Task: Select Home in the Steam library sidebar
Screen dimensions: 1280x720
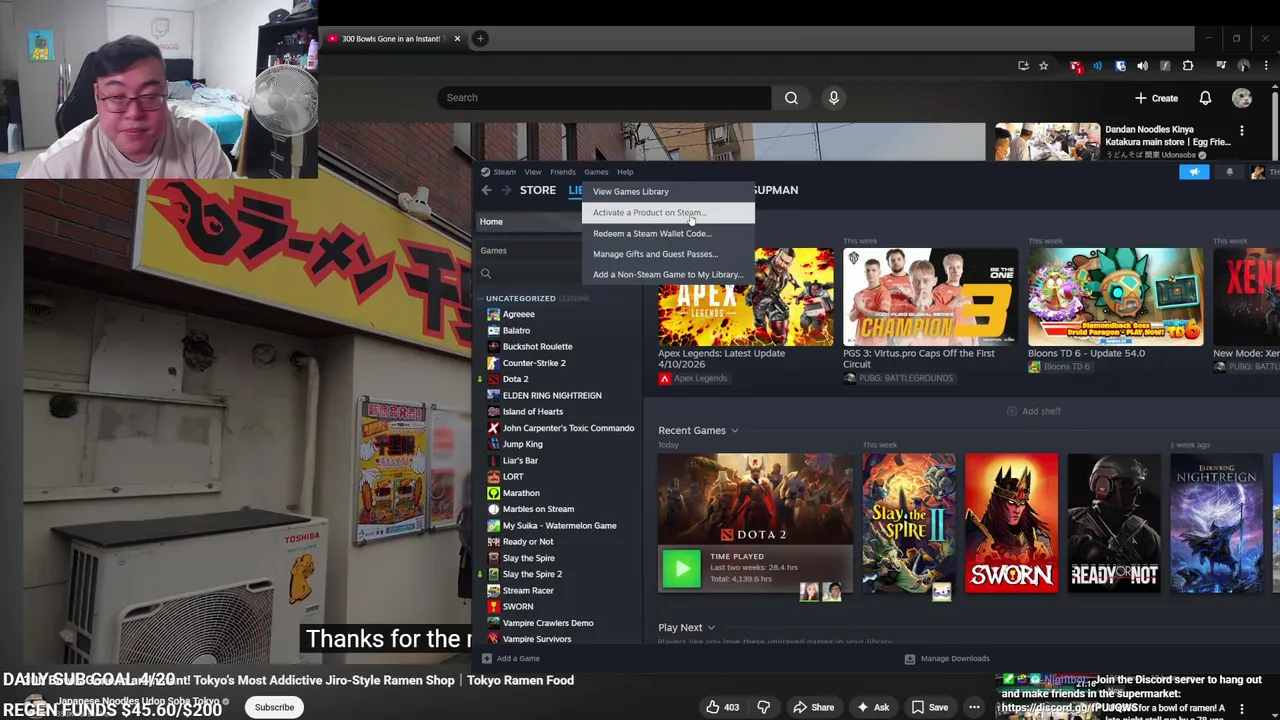Action: tap(530, 221)
